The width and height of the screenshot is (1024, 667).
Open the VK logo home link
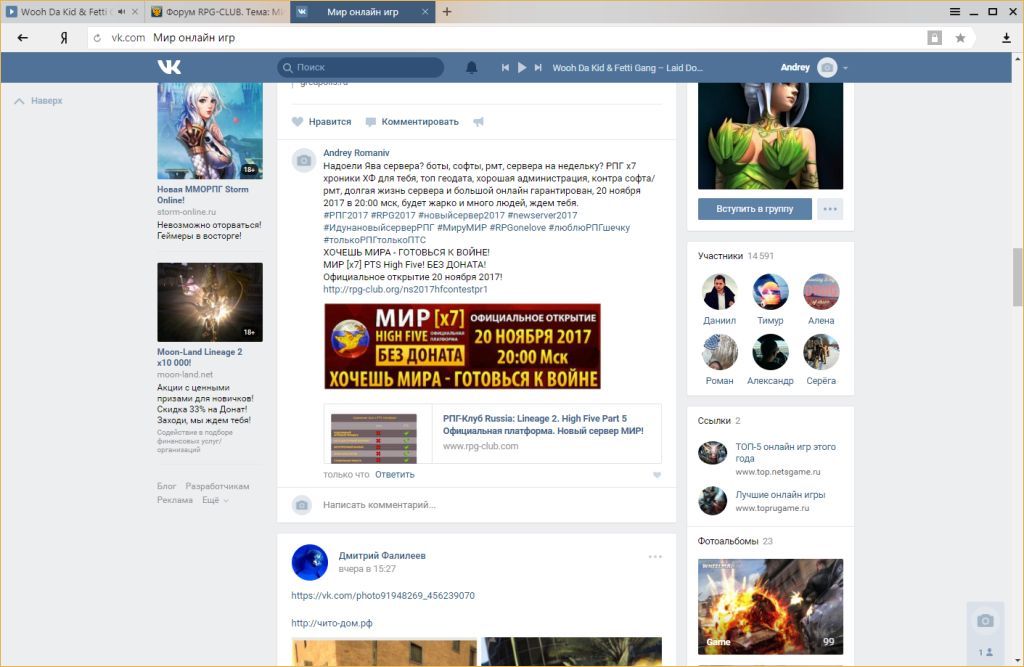[169, 67]
